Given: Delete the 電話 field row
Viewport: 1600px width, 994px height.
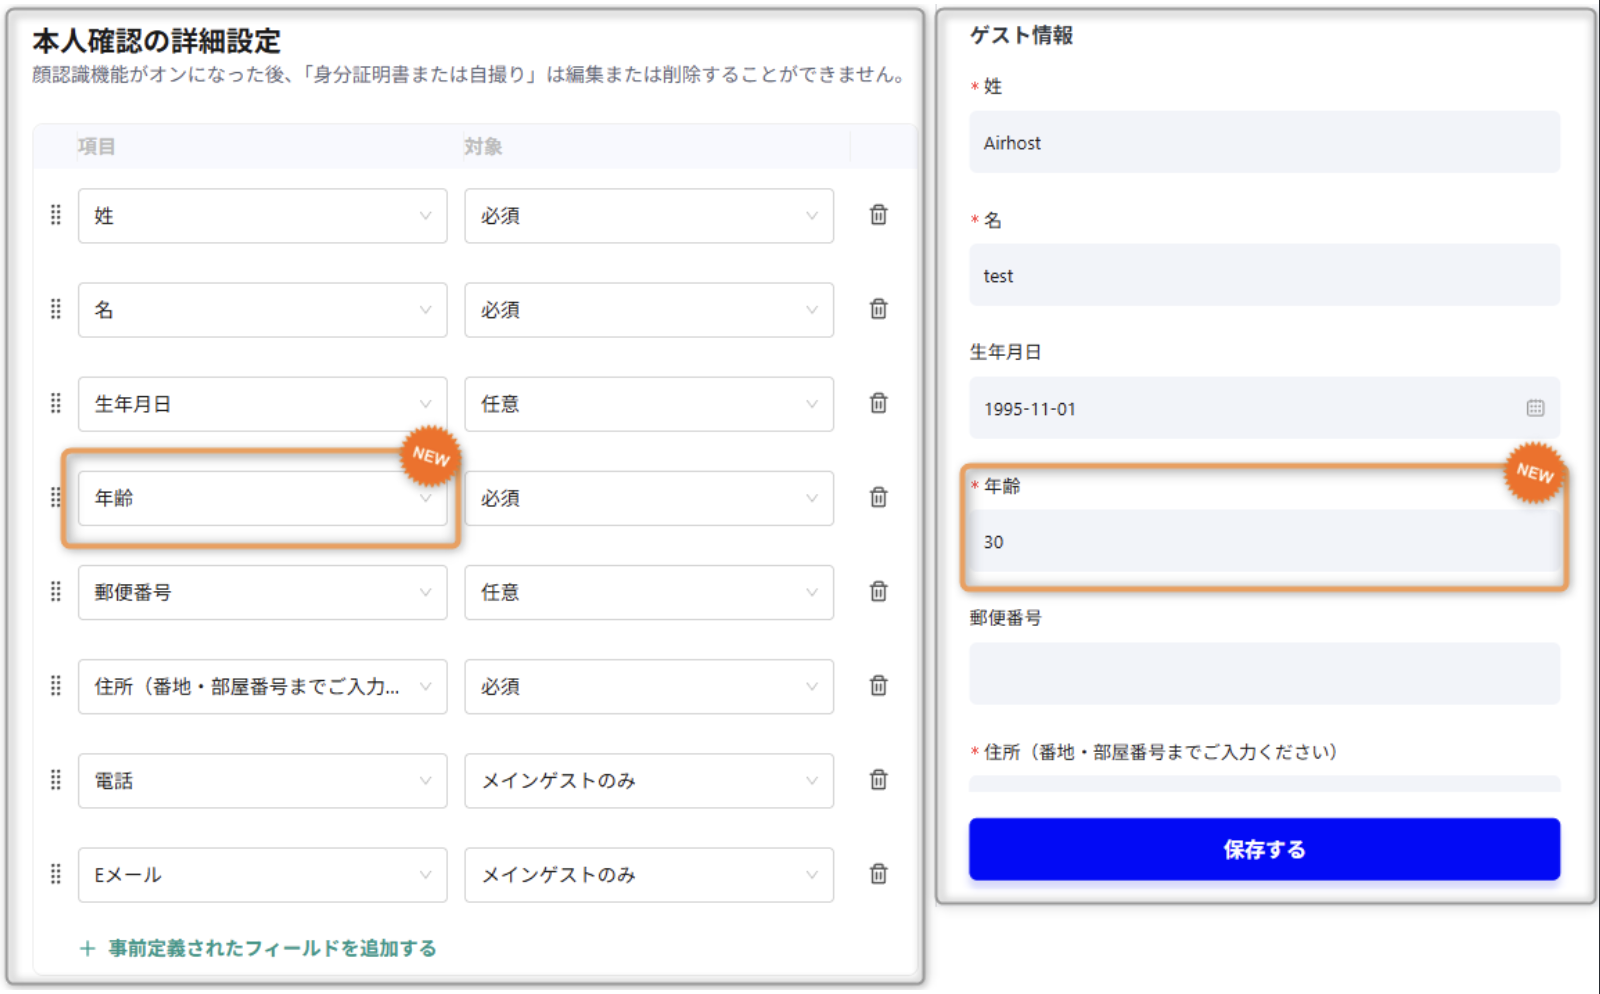Looking at the screenshot, I should click(x=877, y=781).
